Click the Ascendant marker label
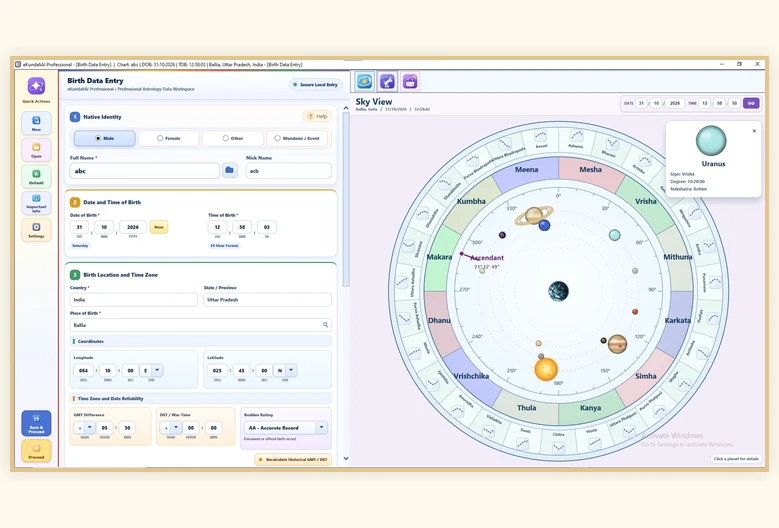The height and width of the screenshot is (528, 779). click(x=487, y=257)
